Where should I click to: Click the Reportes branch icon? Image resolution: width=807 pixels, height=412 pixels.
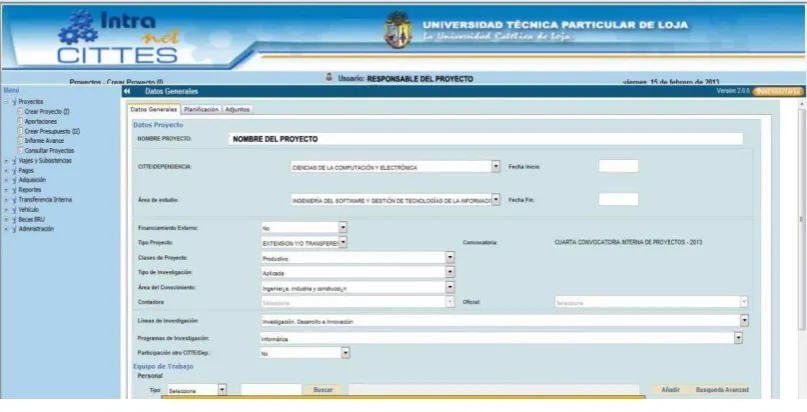pos(14,190)
